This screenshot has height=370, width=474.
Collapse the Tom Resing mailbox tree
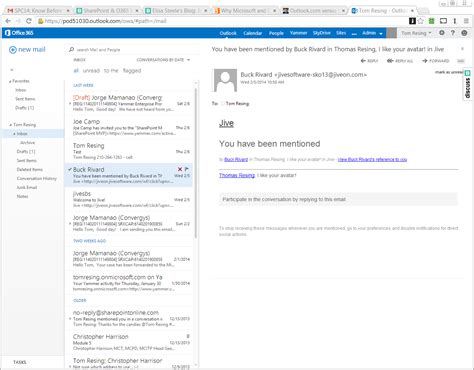(11, 125)
